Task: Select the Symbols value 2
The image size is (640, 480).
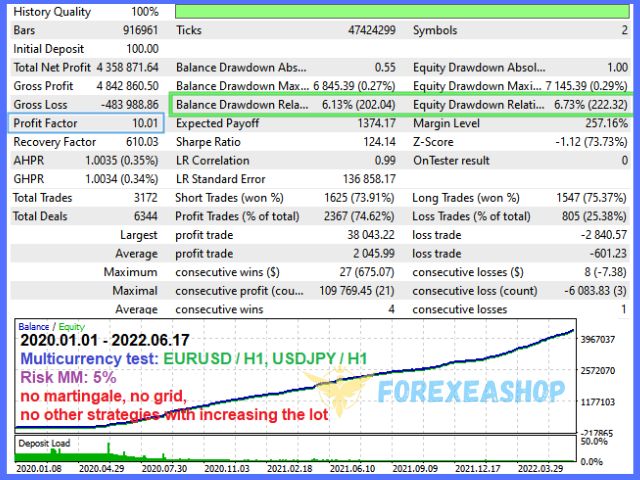Action: (x=624, y=30)
